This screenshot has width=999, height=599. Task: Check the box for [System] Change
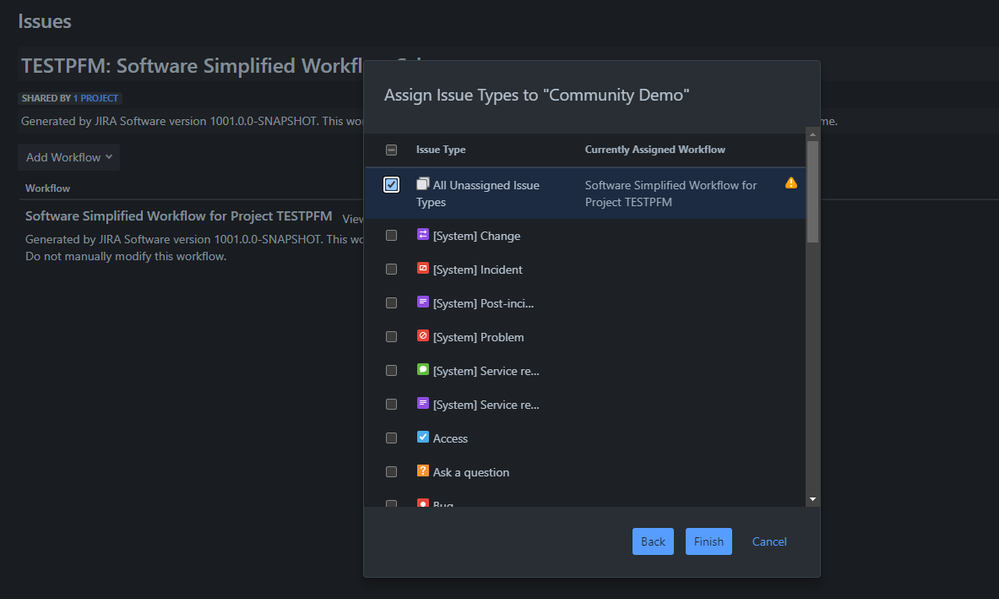390,235
